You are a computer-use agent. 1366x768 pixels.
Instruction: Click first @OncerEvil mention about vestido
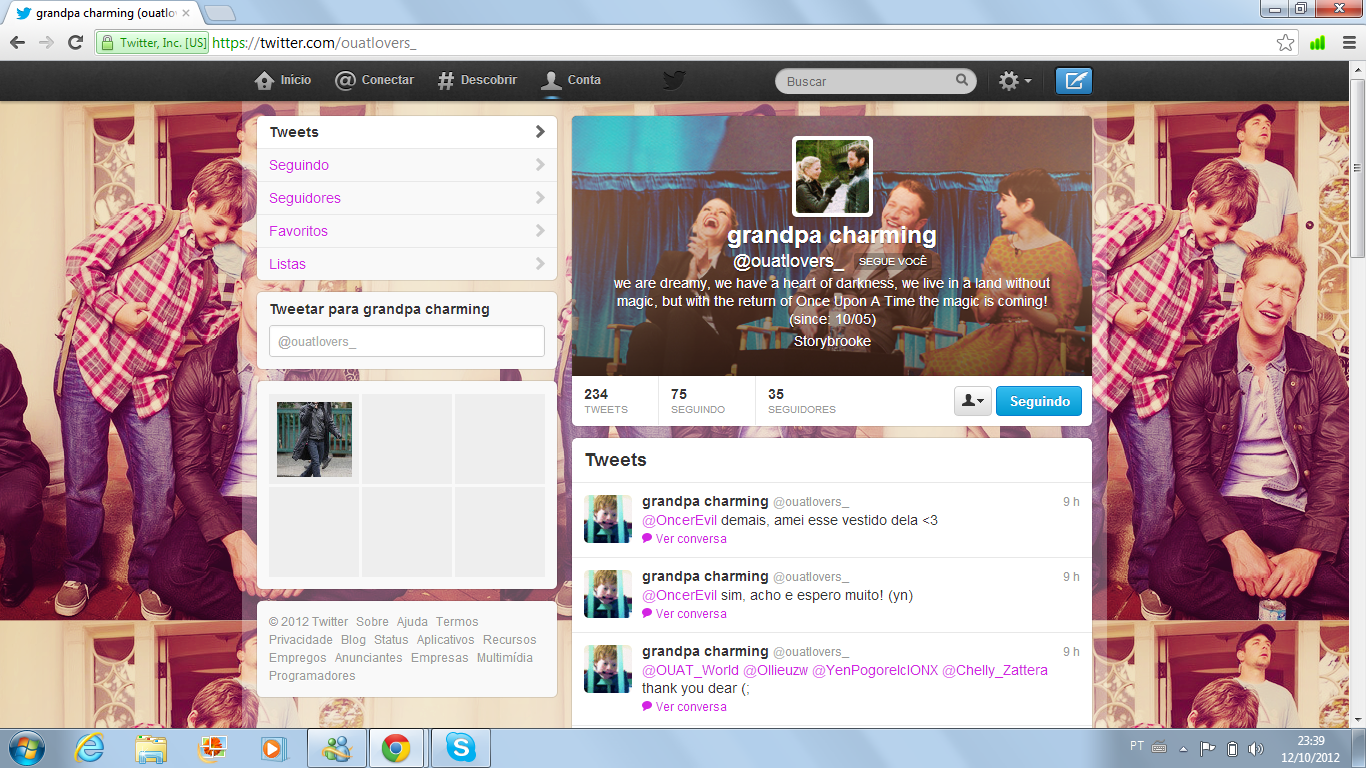tap(679, 520)
